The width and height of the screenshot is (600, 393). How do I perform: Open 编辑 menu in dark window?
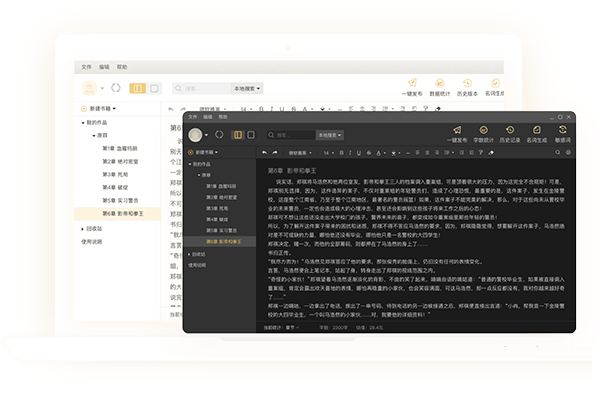(x=207, y=117)
